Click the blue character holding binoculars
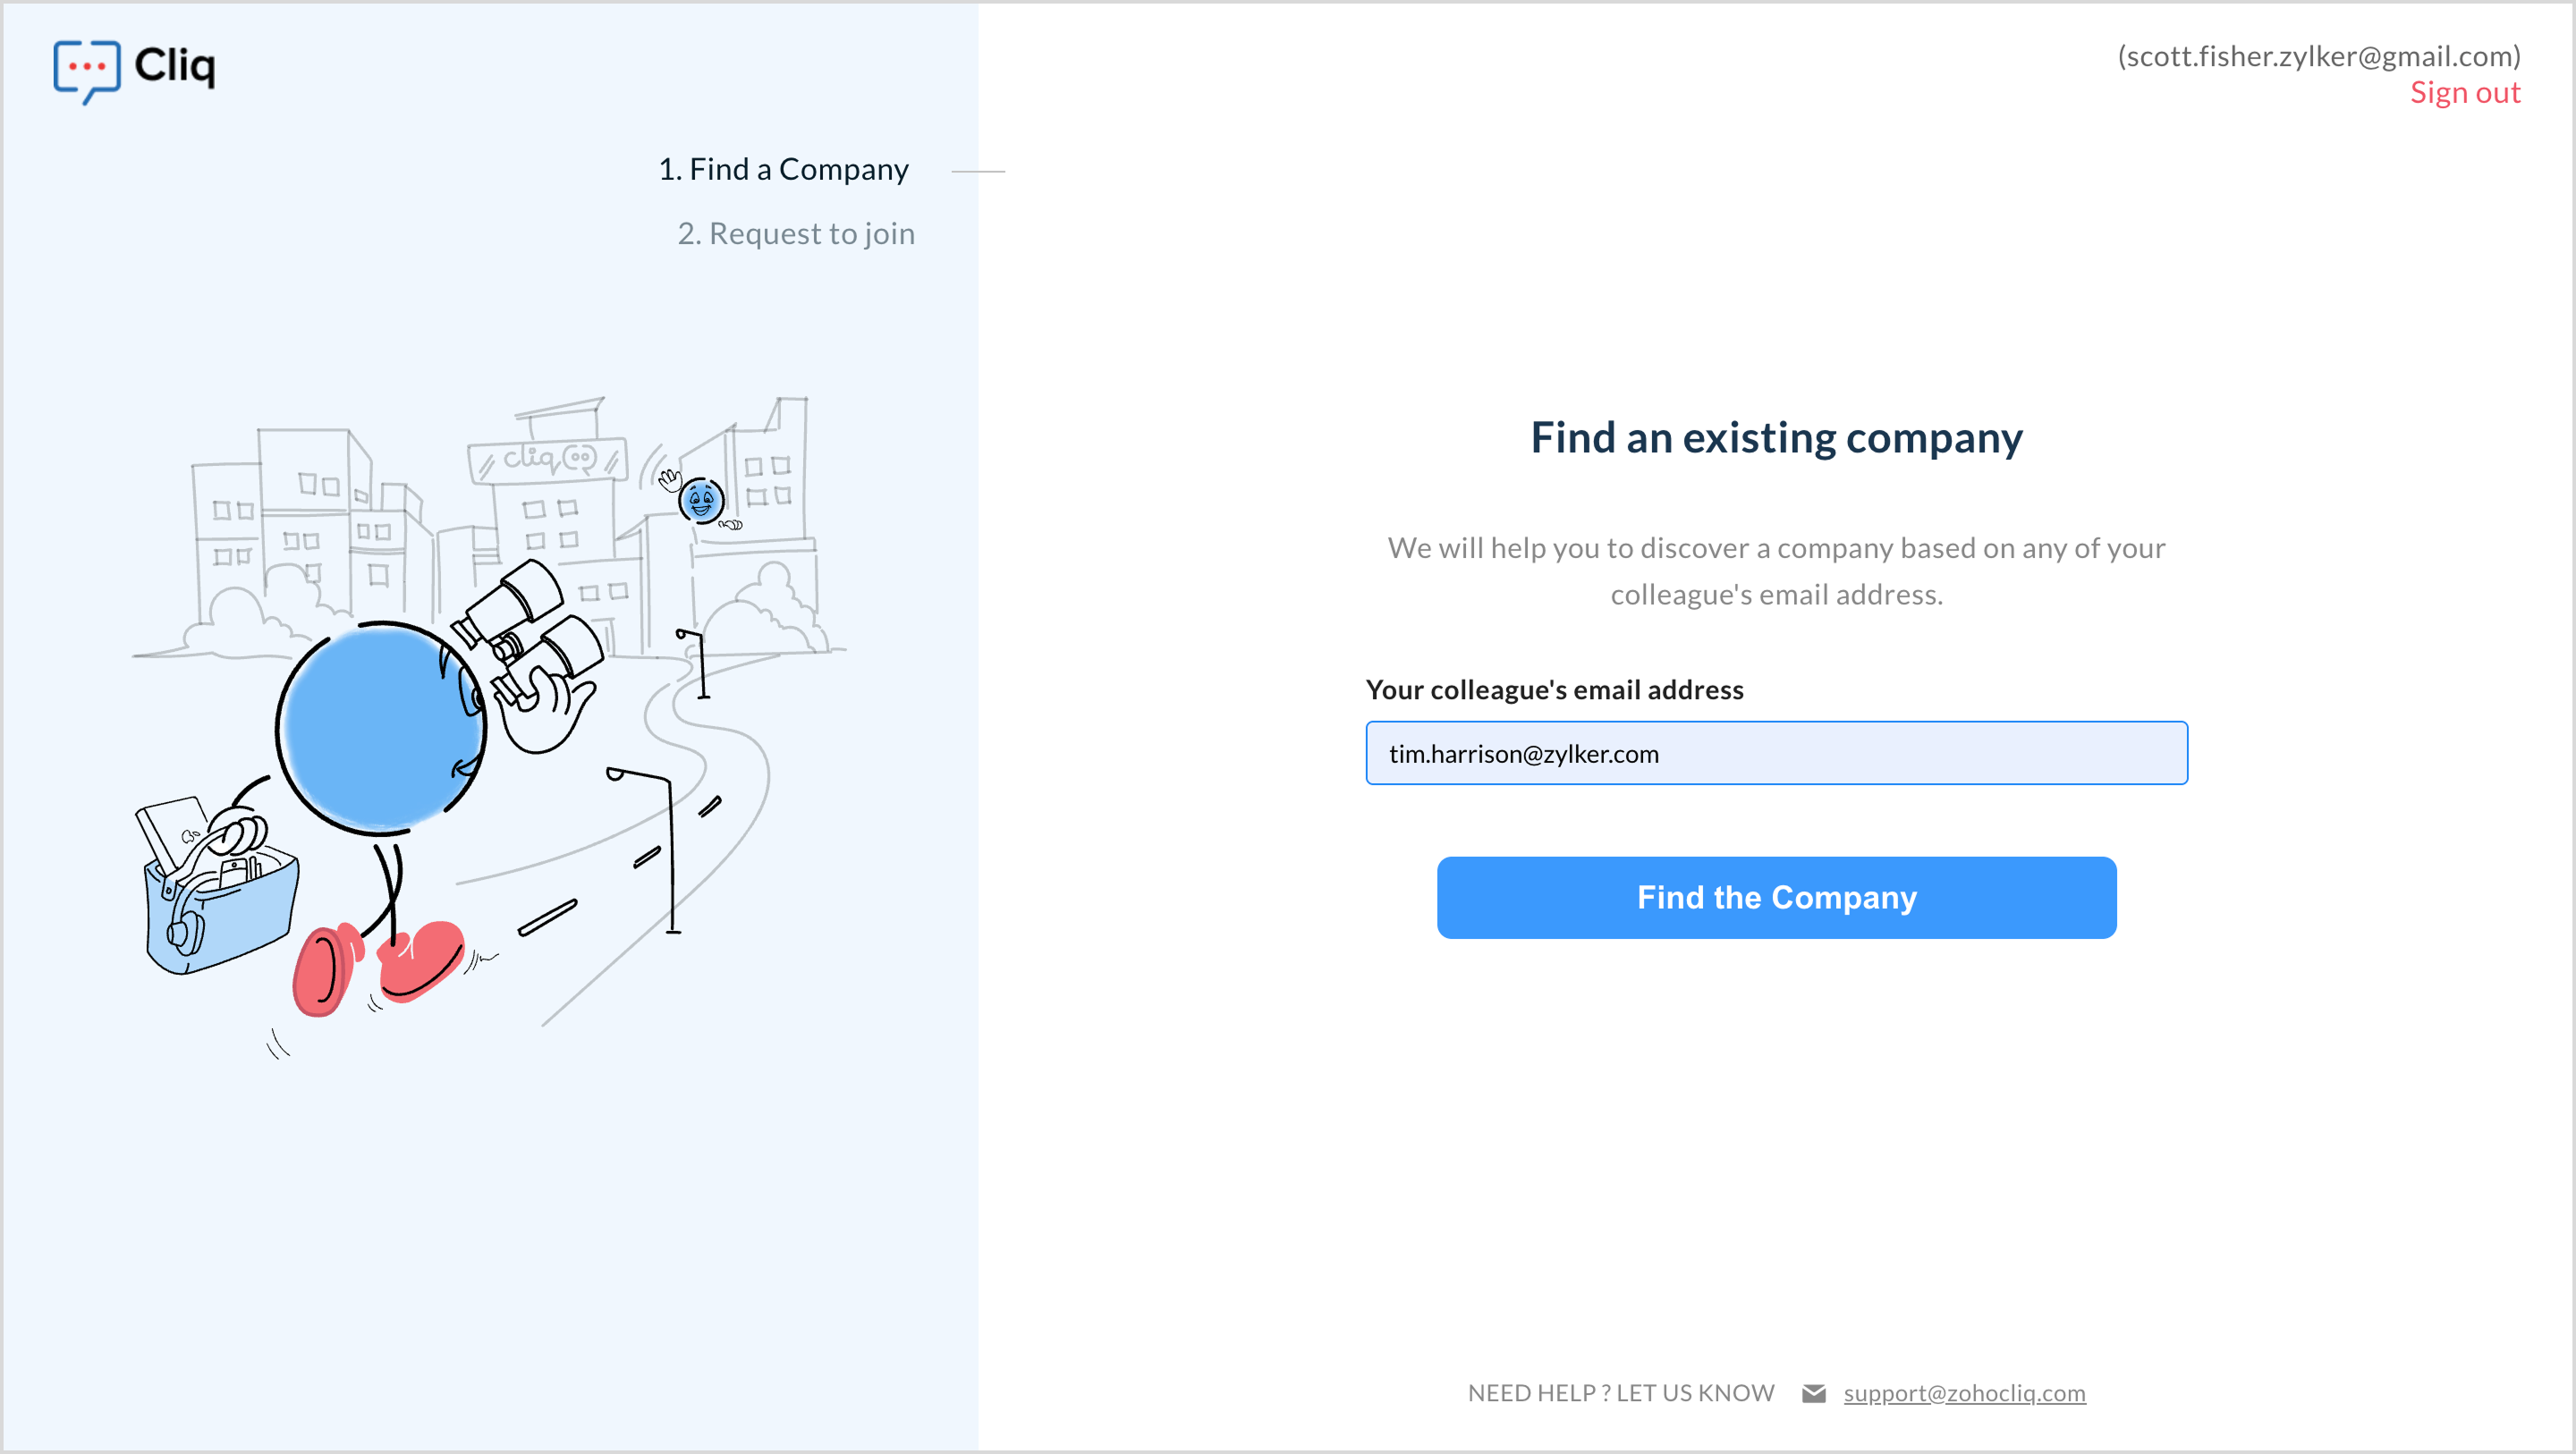The width and height of the screenshot is (2576, 1454). click(x=380, y=727)
